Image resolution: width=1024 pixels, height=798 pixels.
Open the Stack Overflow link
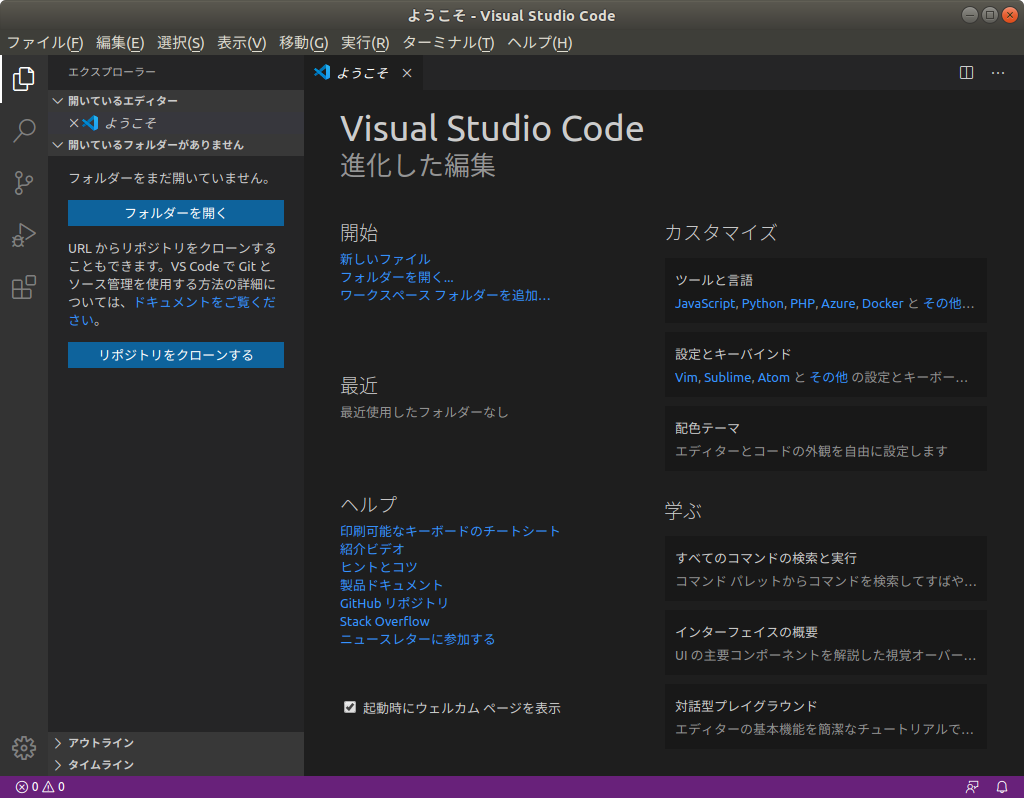coord(385,622)
